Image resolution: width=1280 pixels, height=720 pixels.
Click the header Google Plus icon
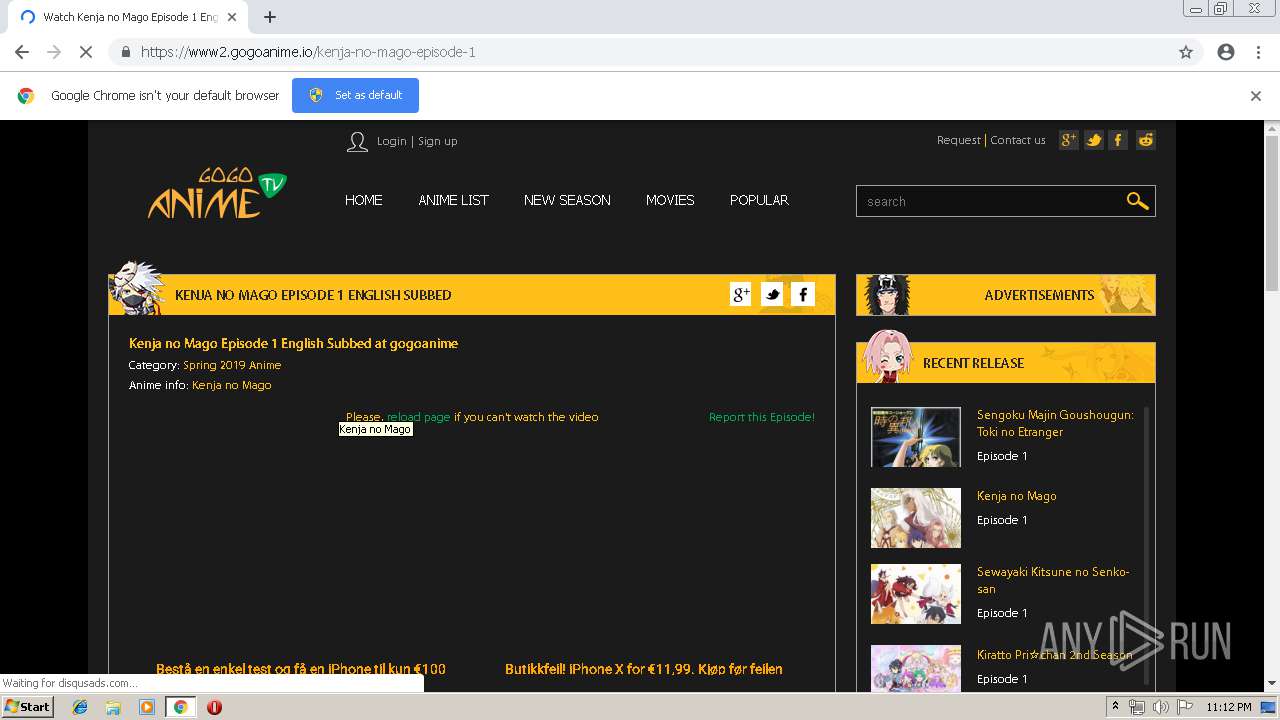pos(1069,140)
